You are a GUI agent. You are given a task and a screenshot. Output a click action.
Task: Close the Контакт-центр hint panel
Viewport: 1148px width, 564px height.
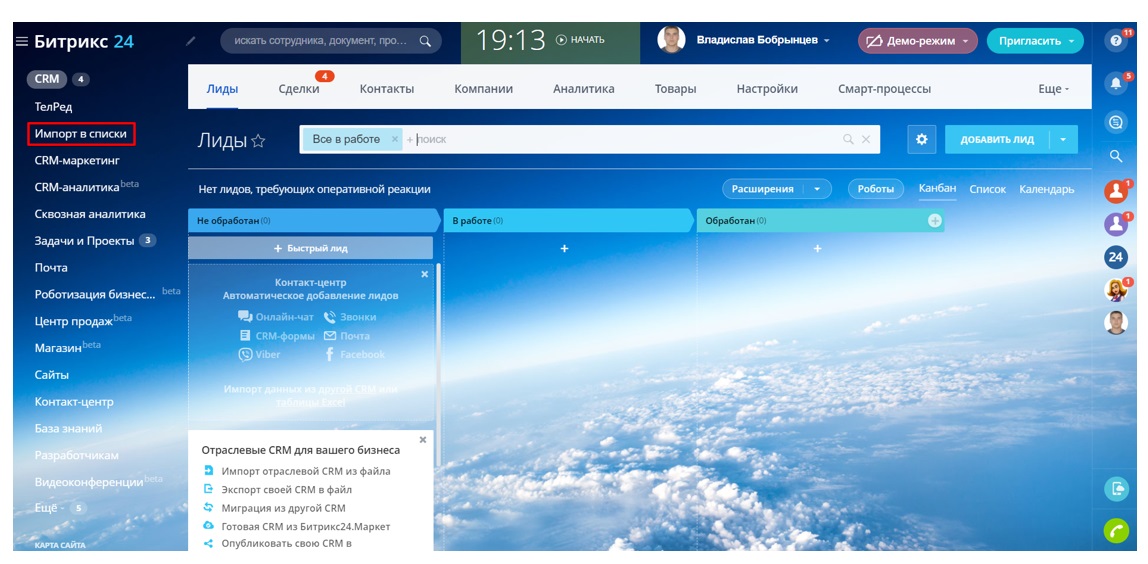tap(425, 274)
